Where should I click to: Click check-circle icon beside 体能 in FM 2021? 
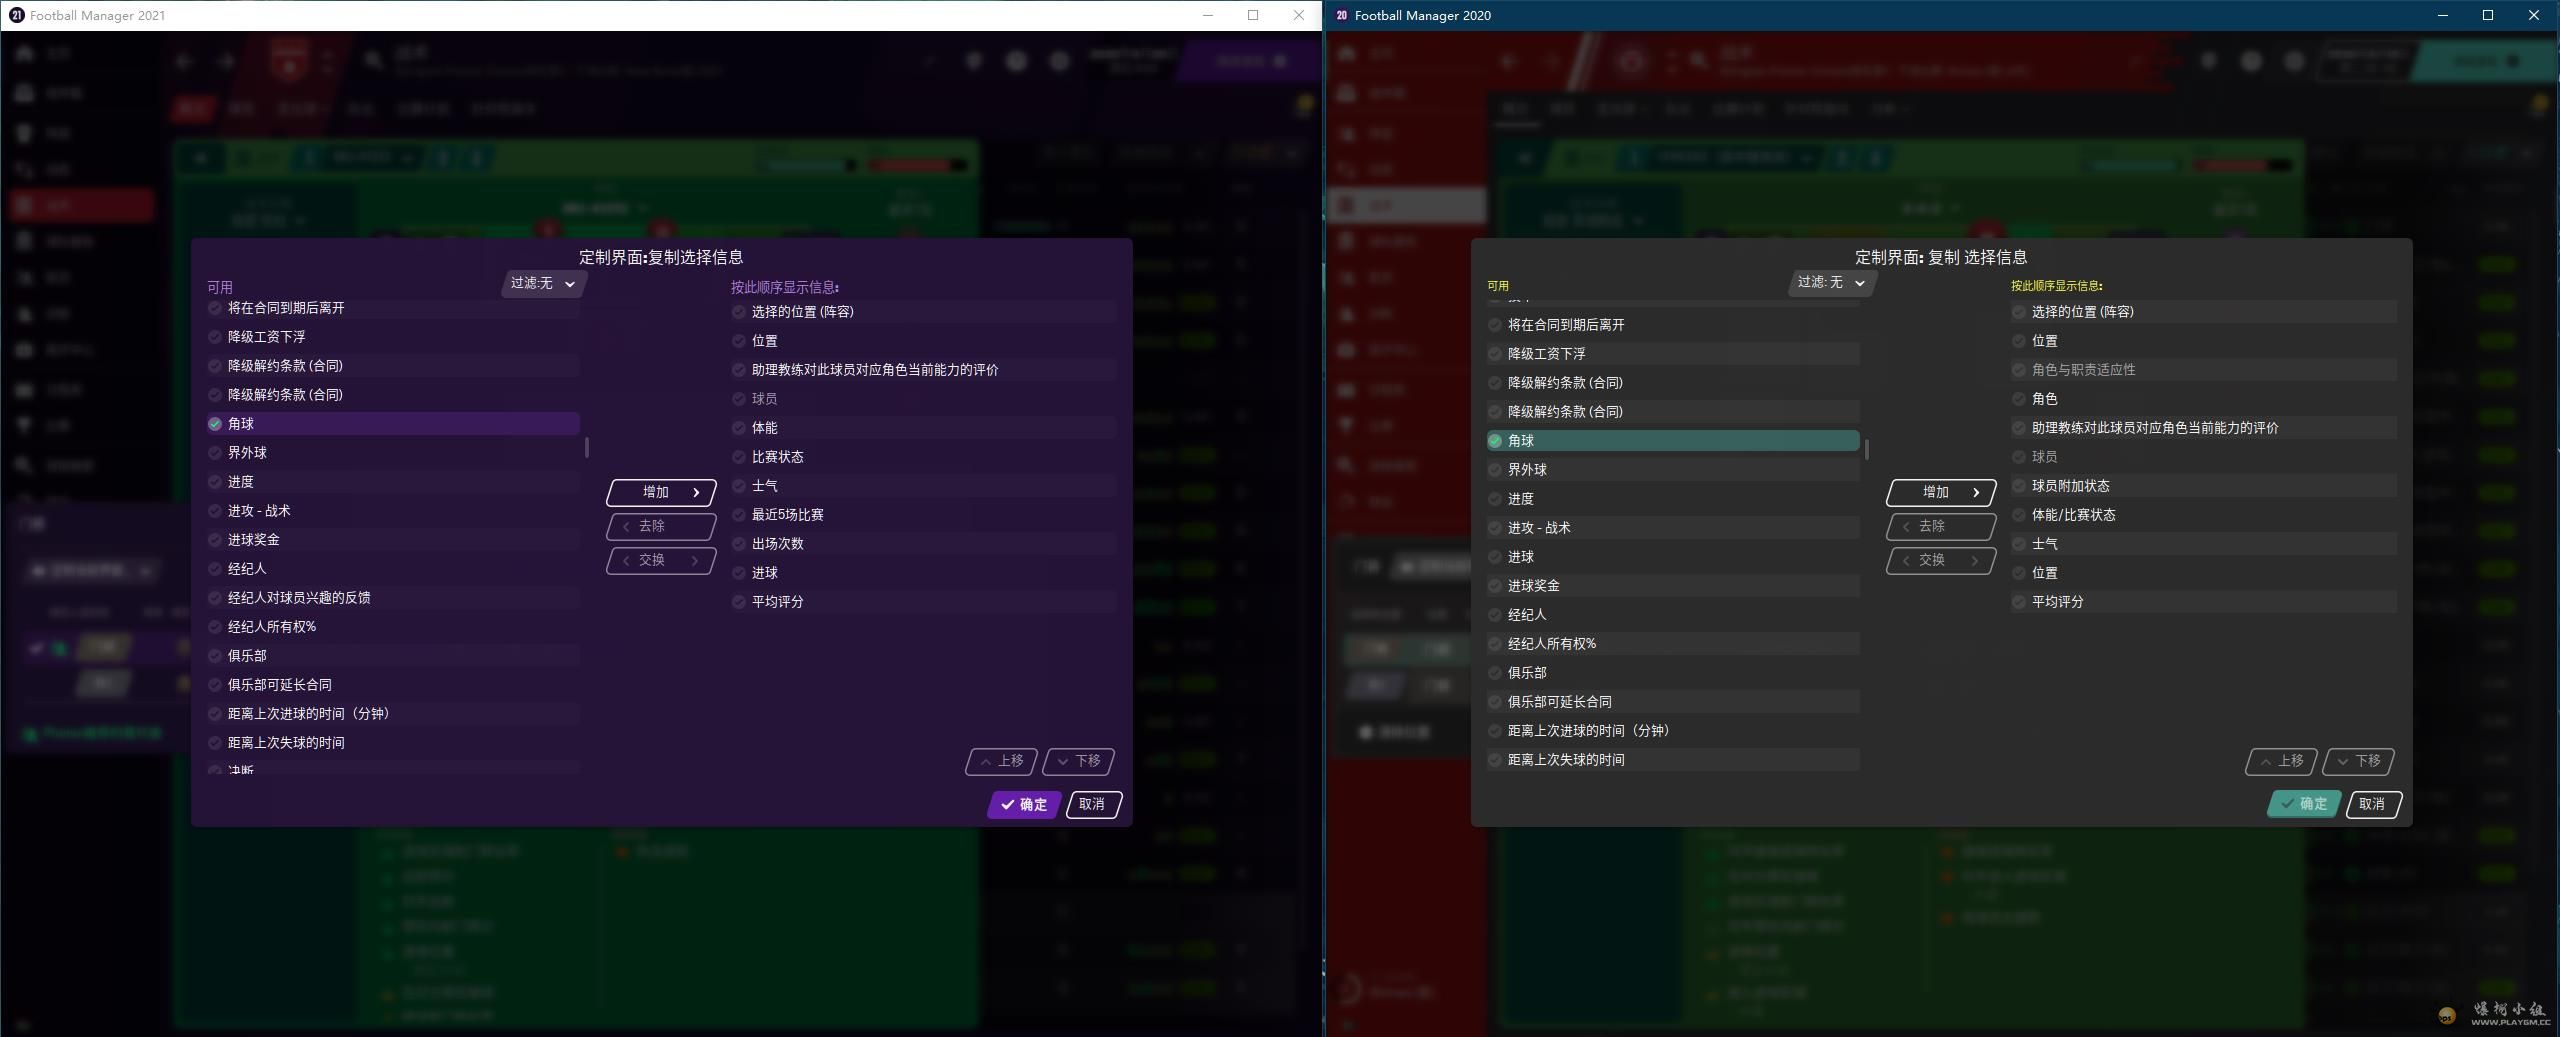[x=739, y=428]
